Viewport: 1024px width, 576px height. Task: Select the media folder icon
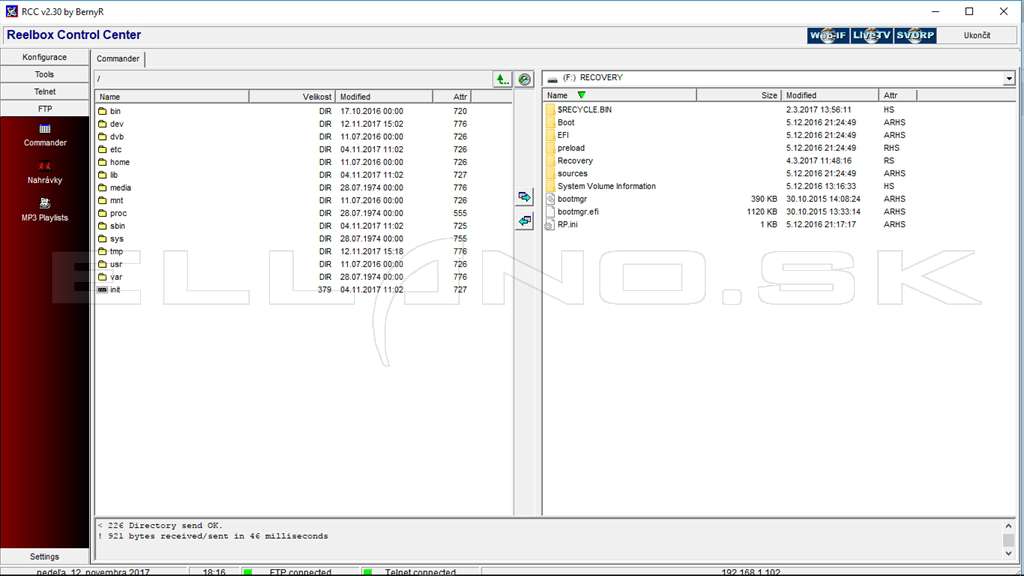(x=103, y=187)
